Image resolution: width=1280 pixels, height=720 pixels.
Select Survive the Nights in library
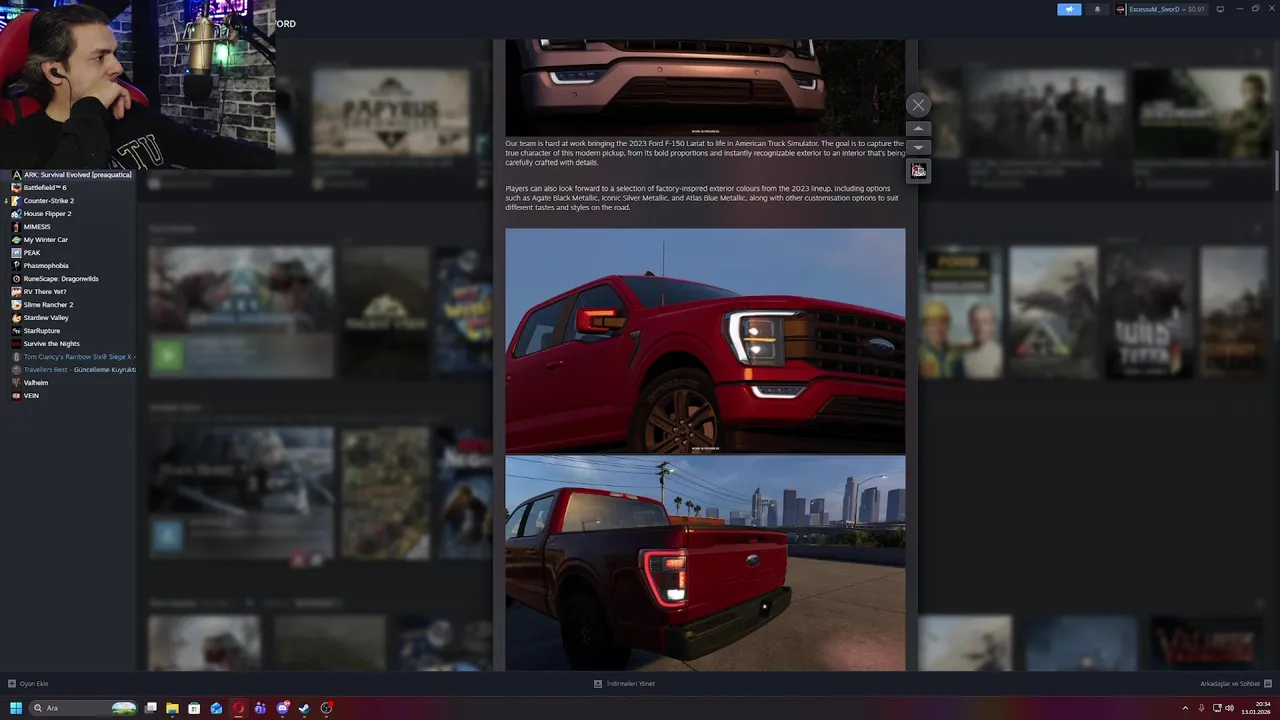pyautogui.click(x=51, y=343)
